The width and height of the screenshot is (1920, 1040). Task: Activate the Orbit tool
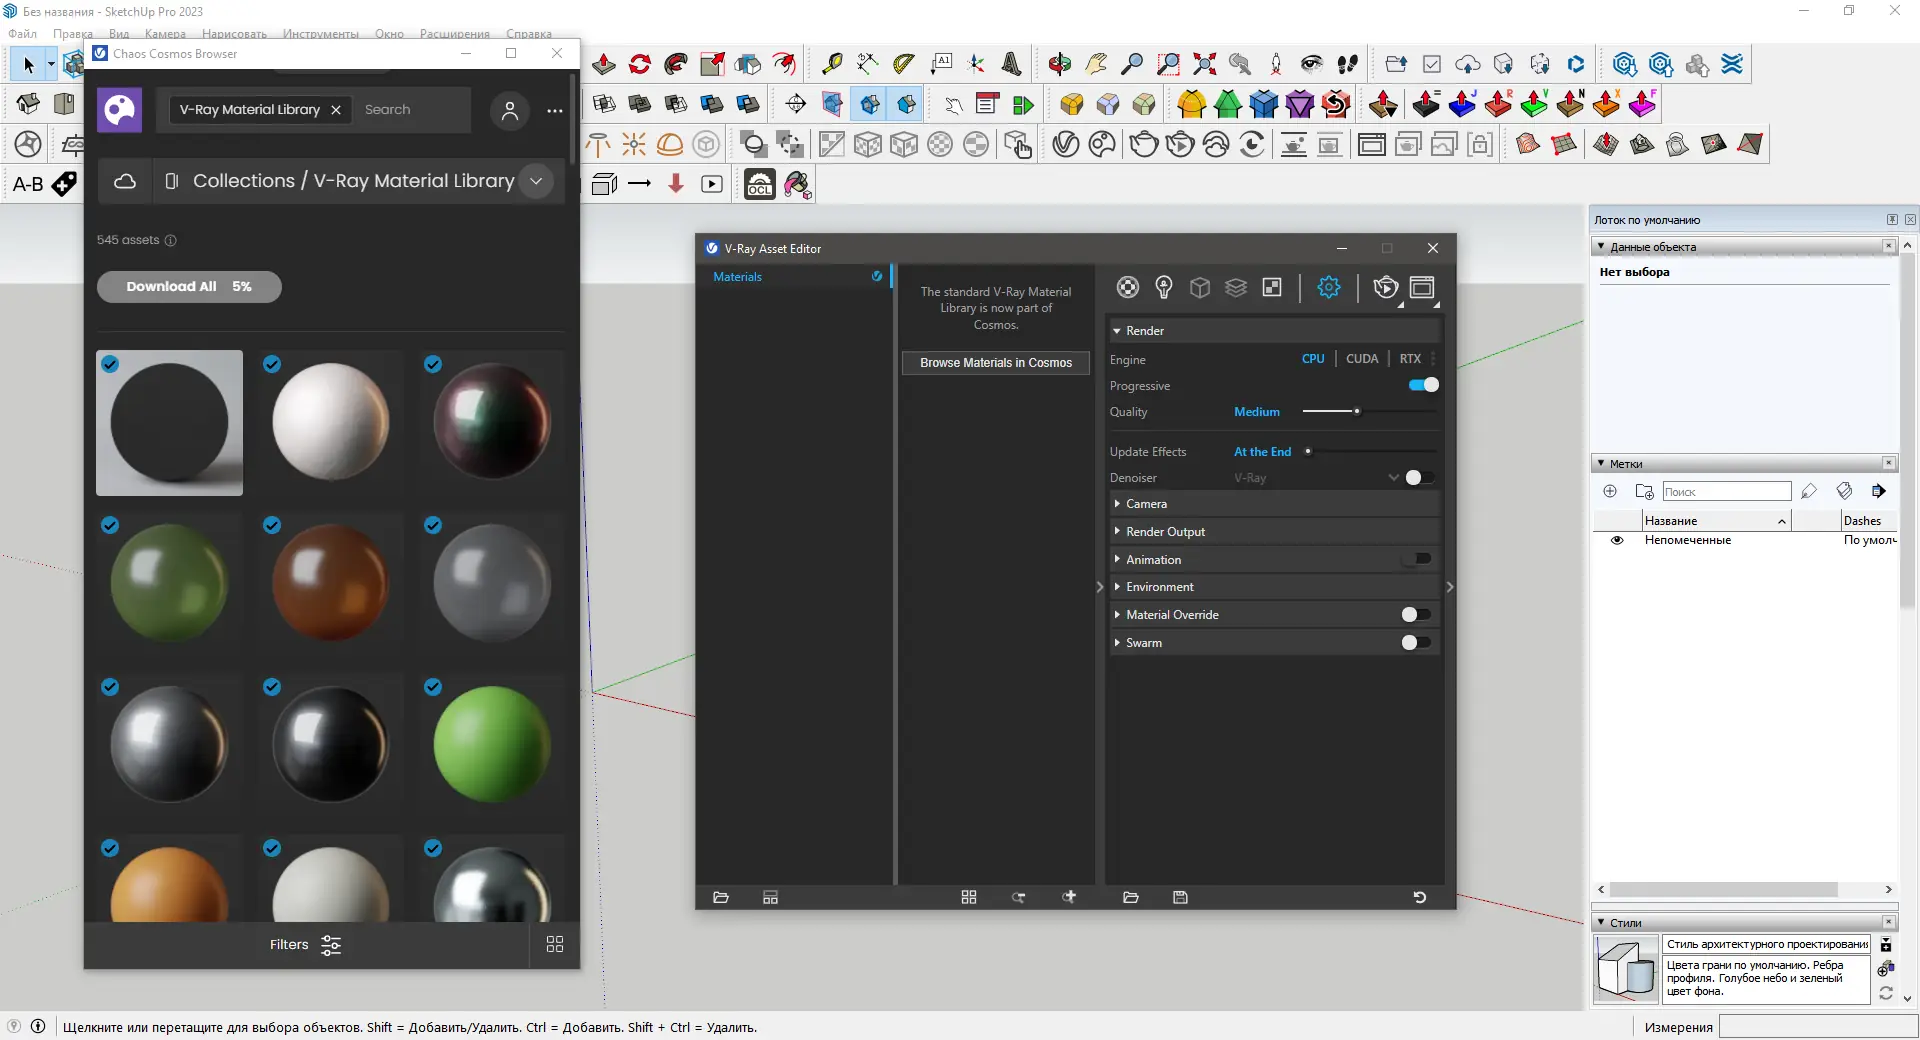click(1060, 64)
